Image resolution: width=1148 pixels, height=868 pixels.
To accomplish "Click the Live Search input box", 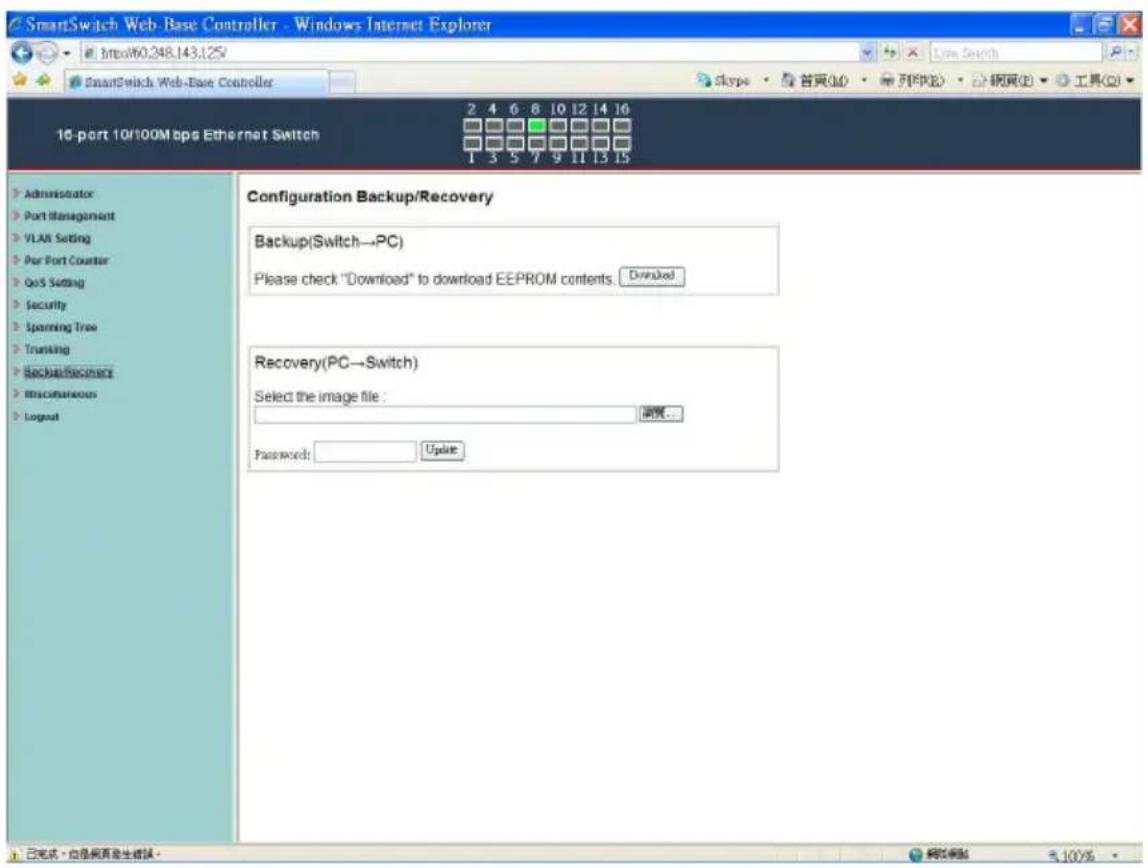I will click(1016, 53).
